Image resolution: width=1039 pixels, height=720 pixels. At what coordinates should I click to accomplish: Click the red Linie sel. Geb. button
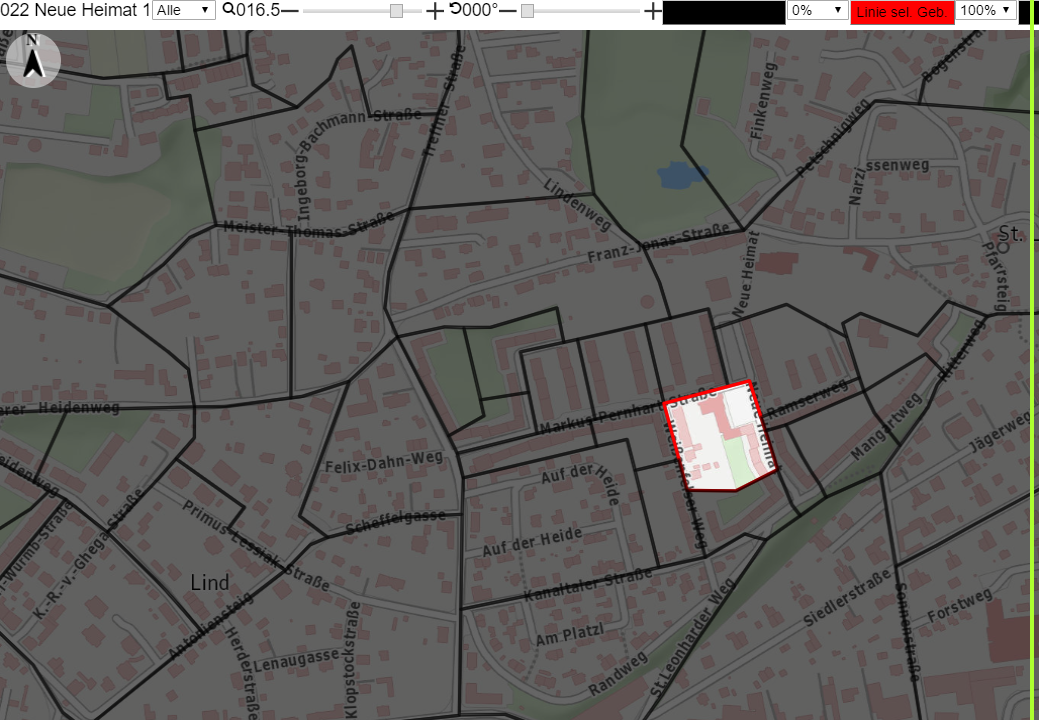902,12
